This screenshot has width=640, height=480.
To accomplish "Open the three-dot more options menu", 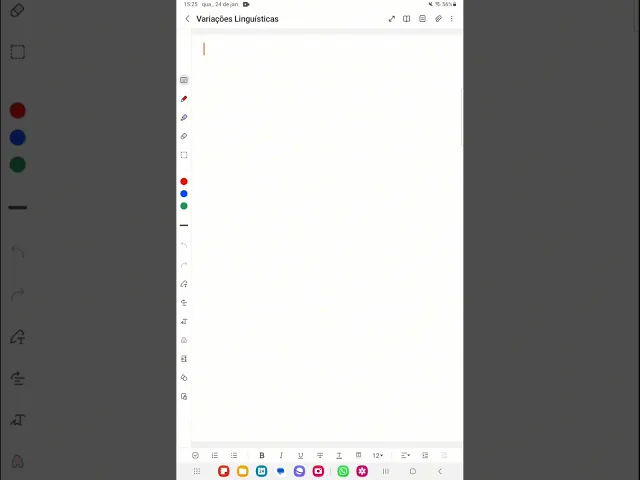I will [x=451, y=19].
